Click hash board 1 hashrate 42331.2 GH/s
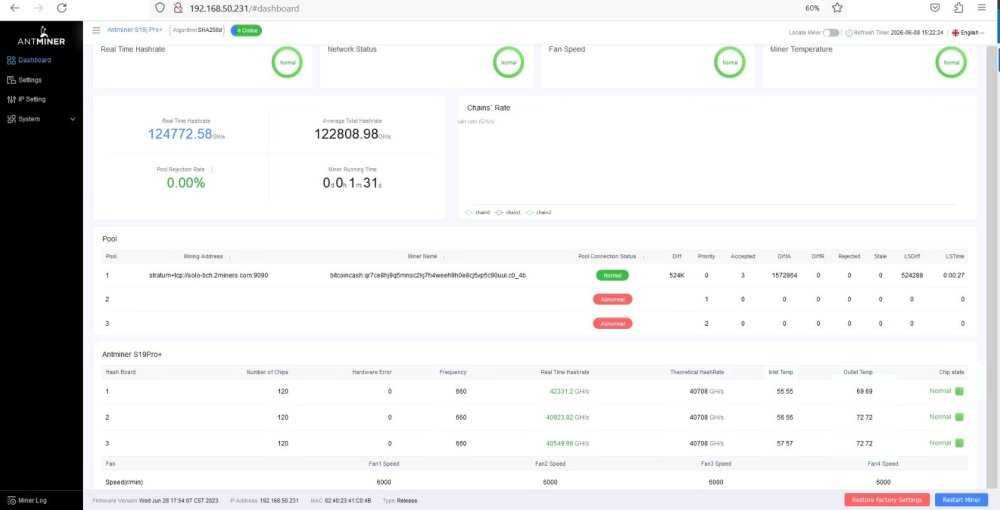Viewport: 1000px width, 510px height. pyautogui.click(x=569, y=391)
